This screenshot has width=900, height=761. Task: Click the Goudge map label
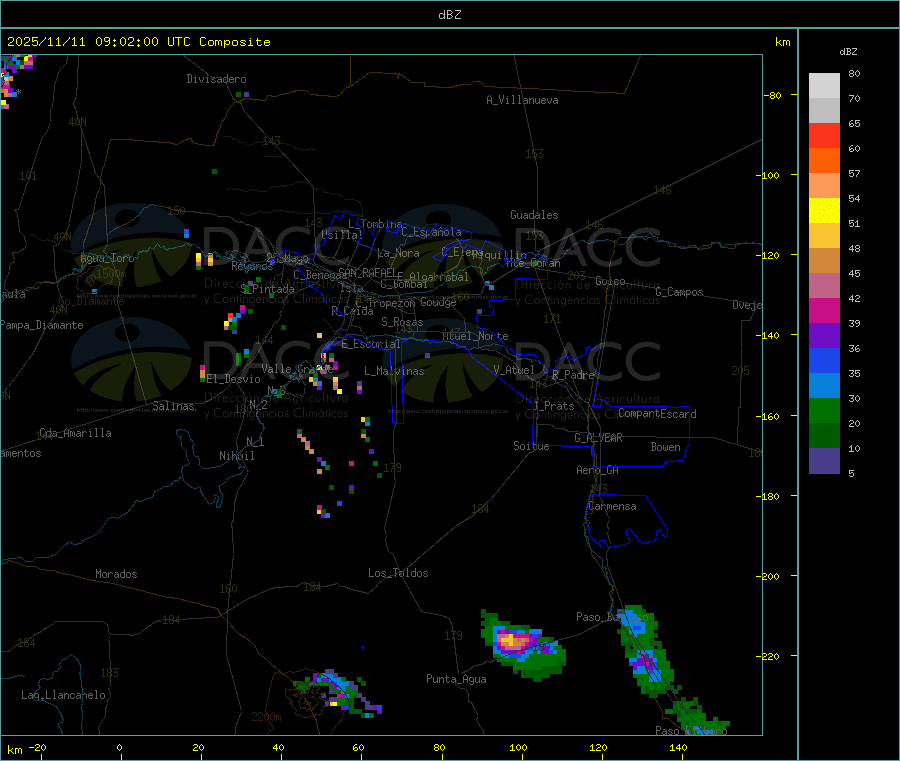[x=439, y=302]
